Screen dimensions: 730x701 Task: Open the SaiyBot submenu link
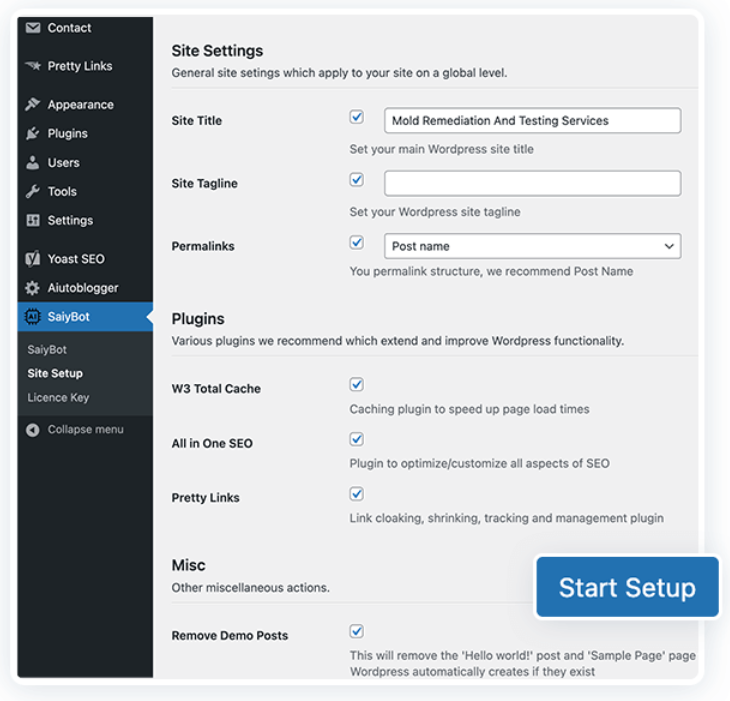tap(47, 350)
